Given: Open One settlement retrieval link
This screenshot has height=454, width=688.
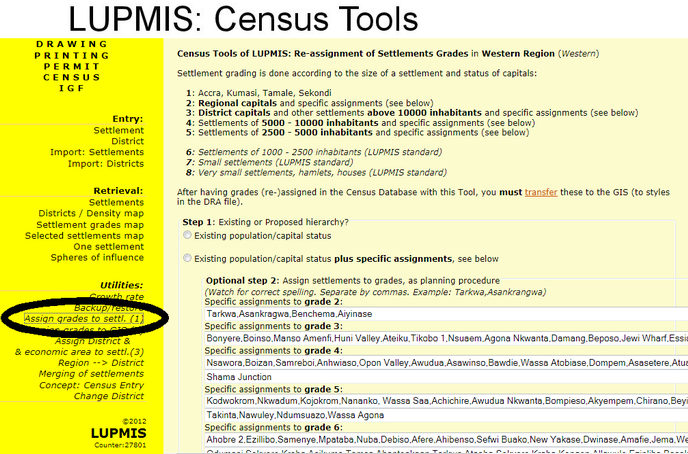Looking at the screenshot, I should [109, 247].
